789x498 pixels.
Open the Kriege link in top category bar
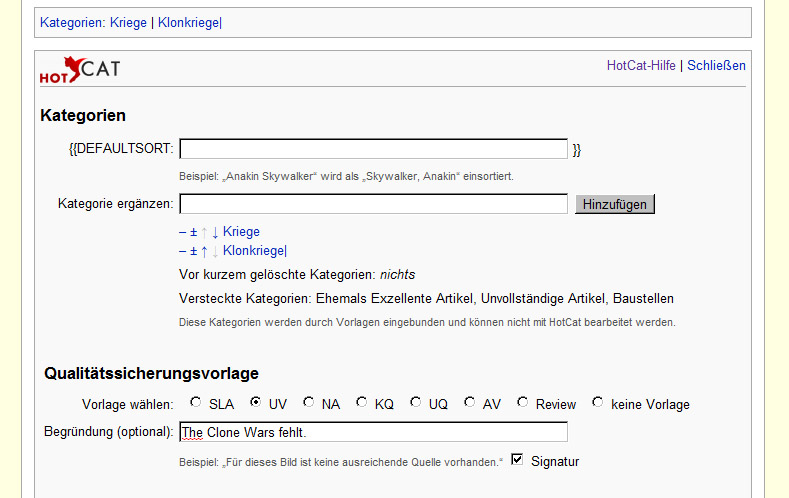(x=129, y=21)
